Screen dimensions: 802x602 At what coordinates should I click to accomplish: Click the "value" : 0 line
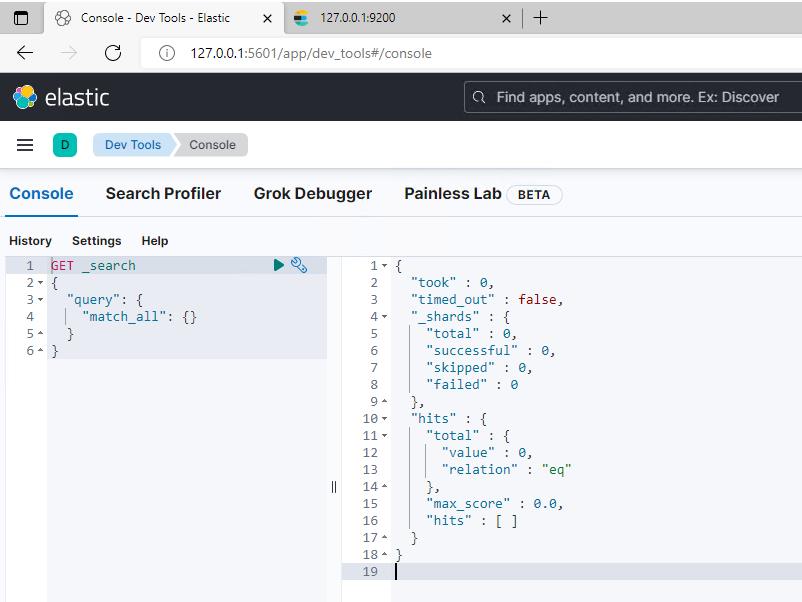tap(487, 452)
